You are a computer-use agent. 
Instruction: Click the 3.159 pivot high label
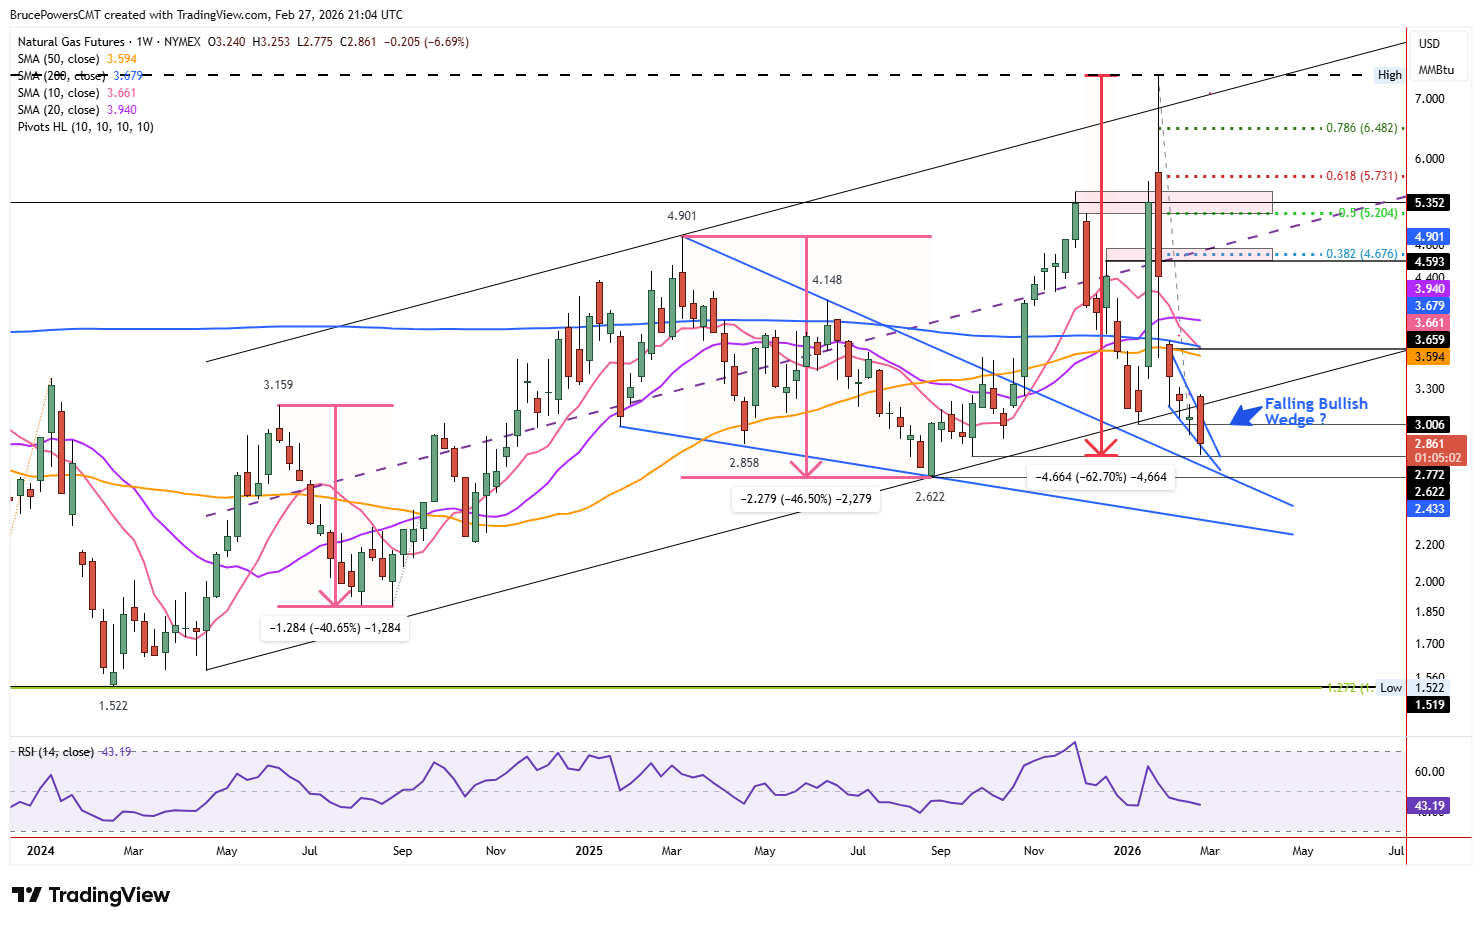click(278, 385)
